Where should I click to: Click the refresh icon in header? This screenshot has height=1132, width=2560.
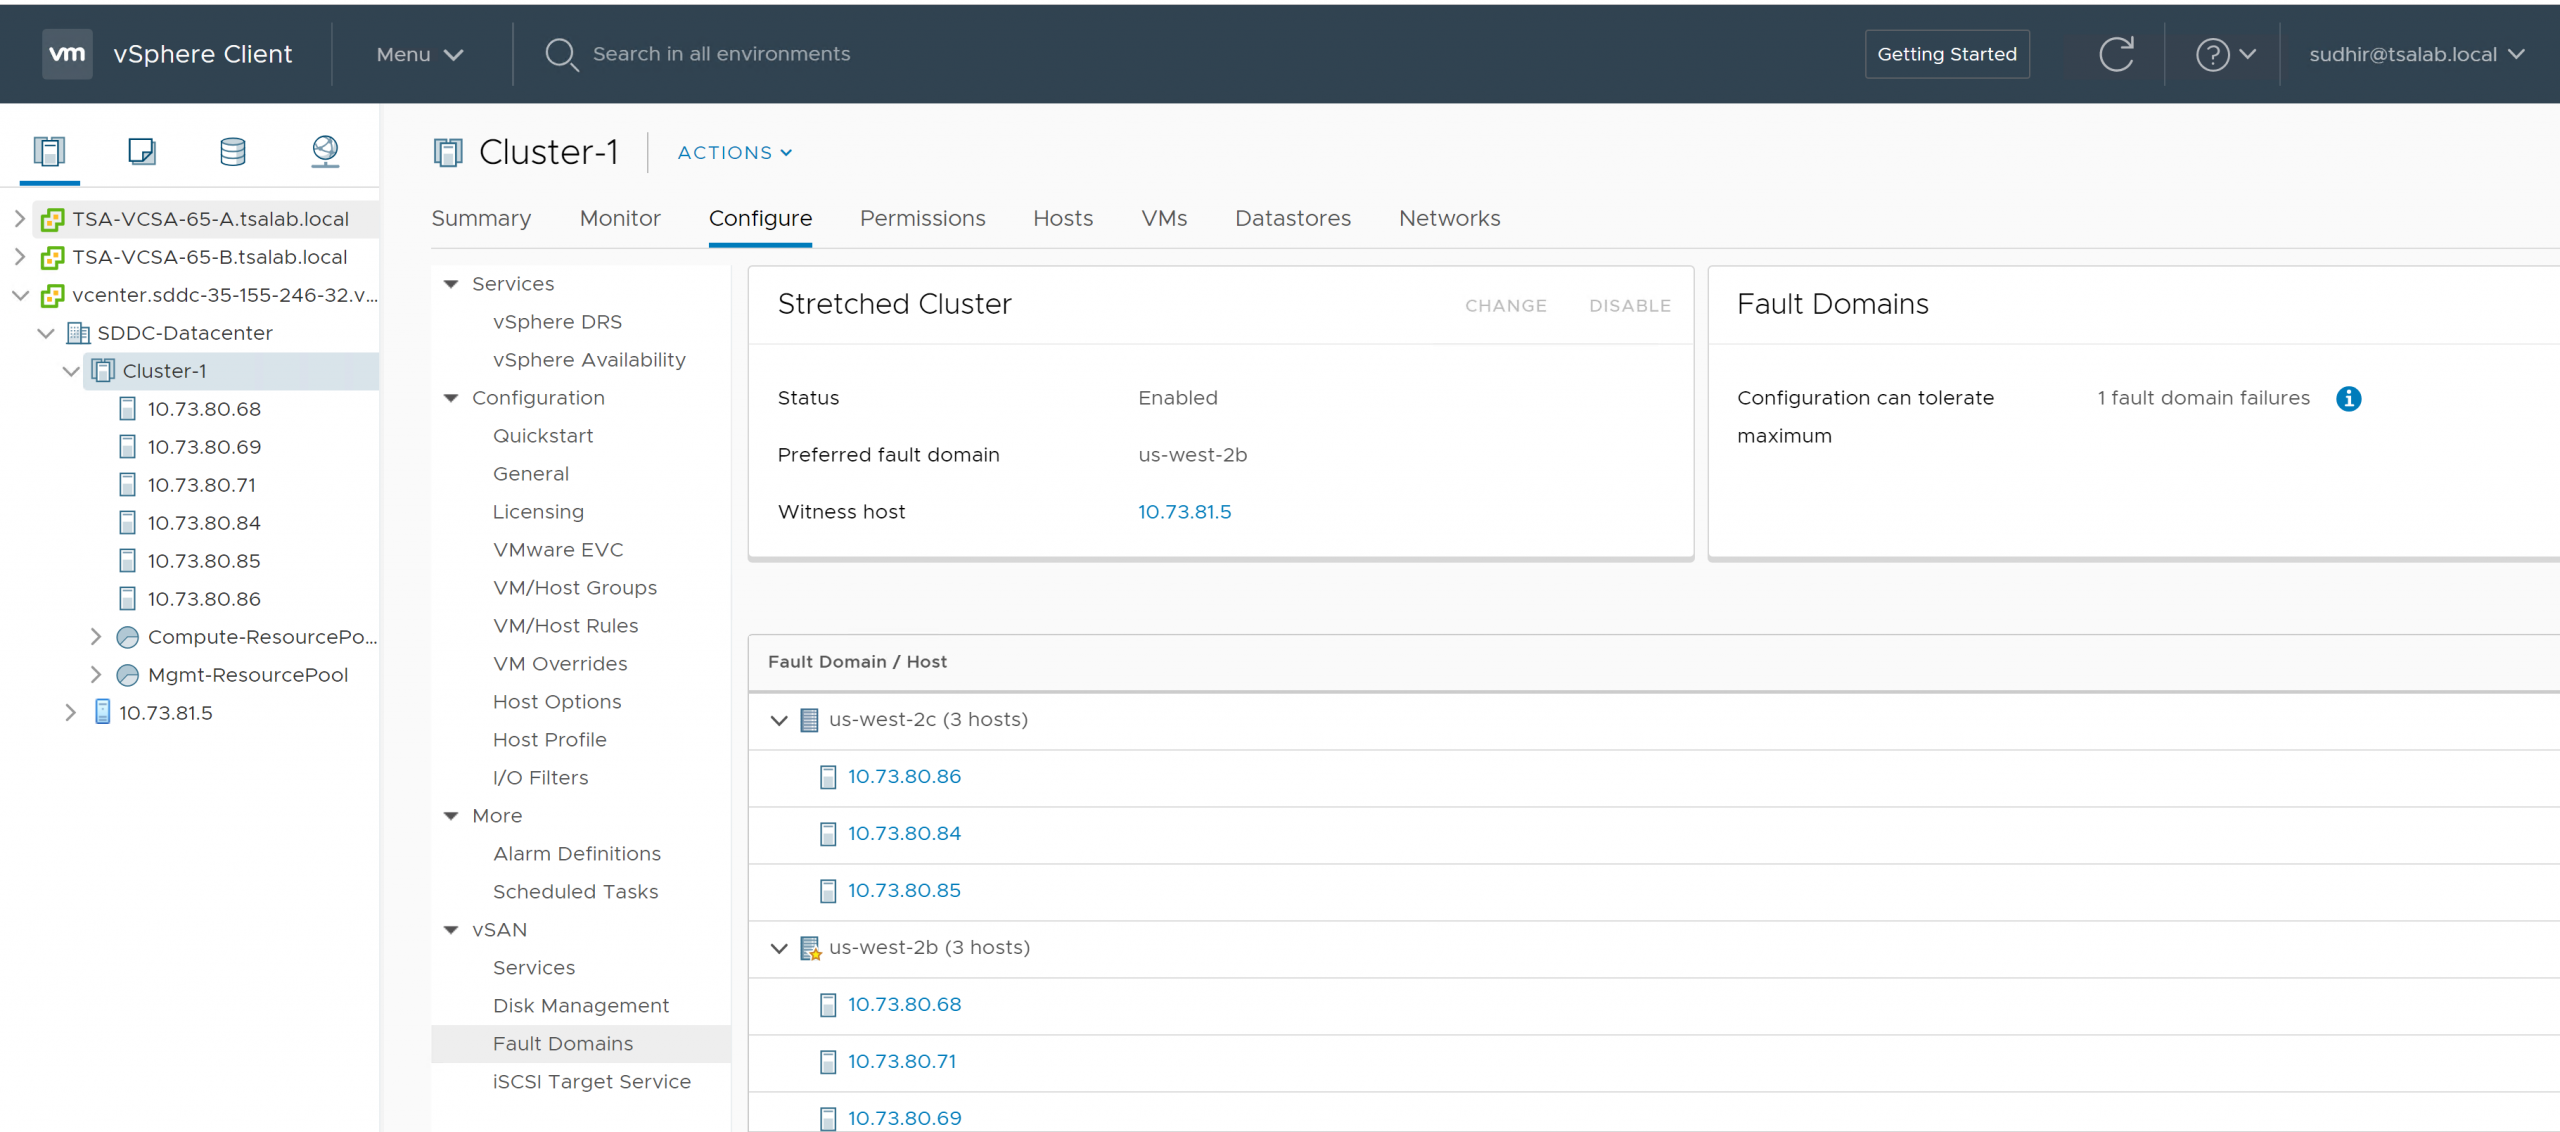(x=2116, y=54)
